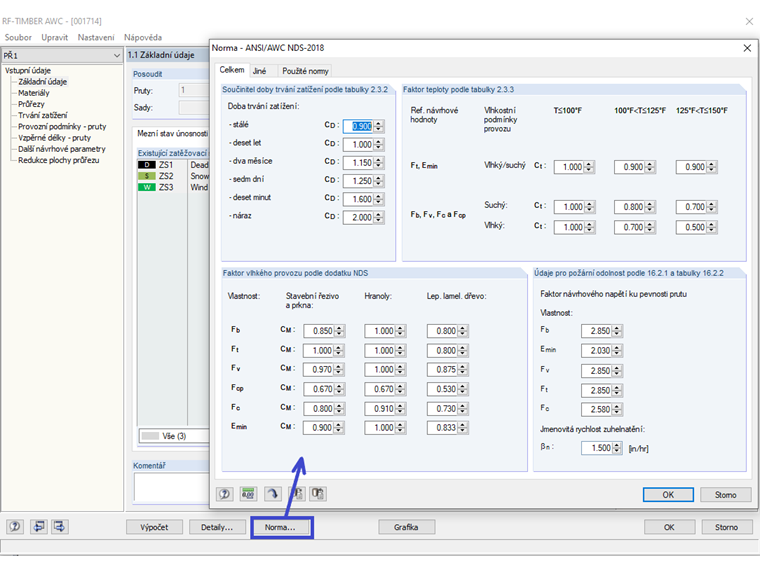Go to next window using right arrow icon
The image size is (760, 570).
60,526
